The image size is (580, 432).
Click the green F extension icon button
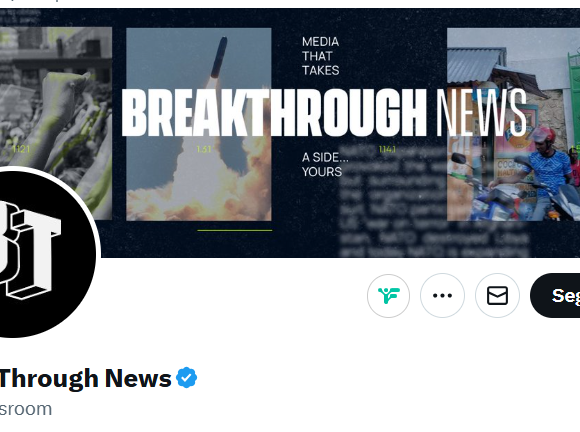388,296
